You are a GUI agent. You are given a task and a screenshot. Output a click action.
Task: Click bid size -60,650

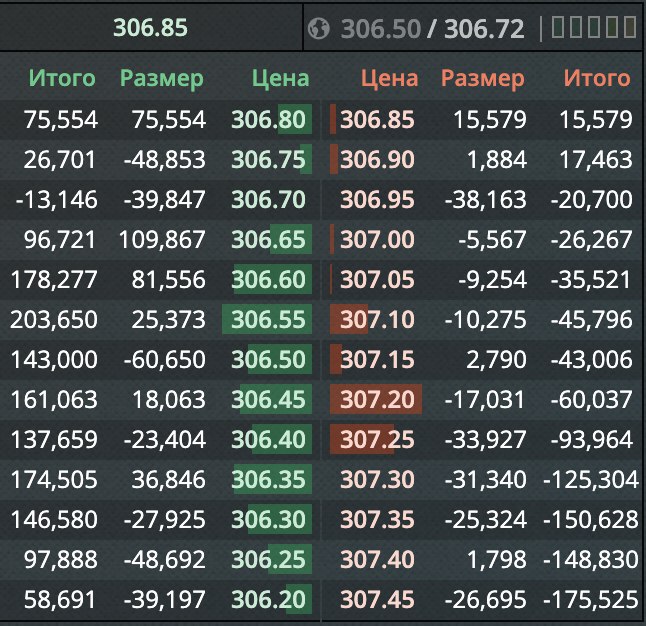click(164, 360)
